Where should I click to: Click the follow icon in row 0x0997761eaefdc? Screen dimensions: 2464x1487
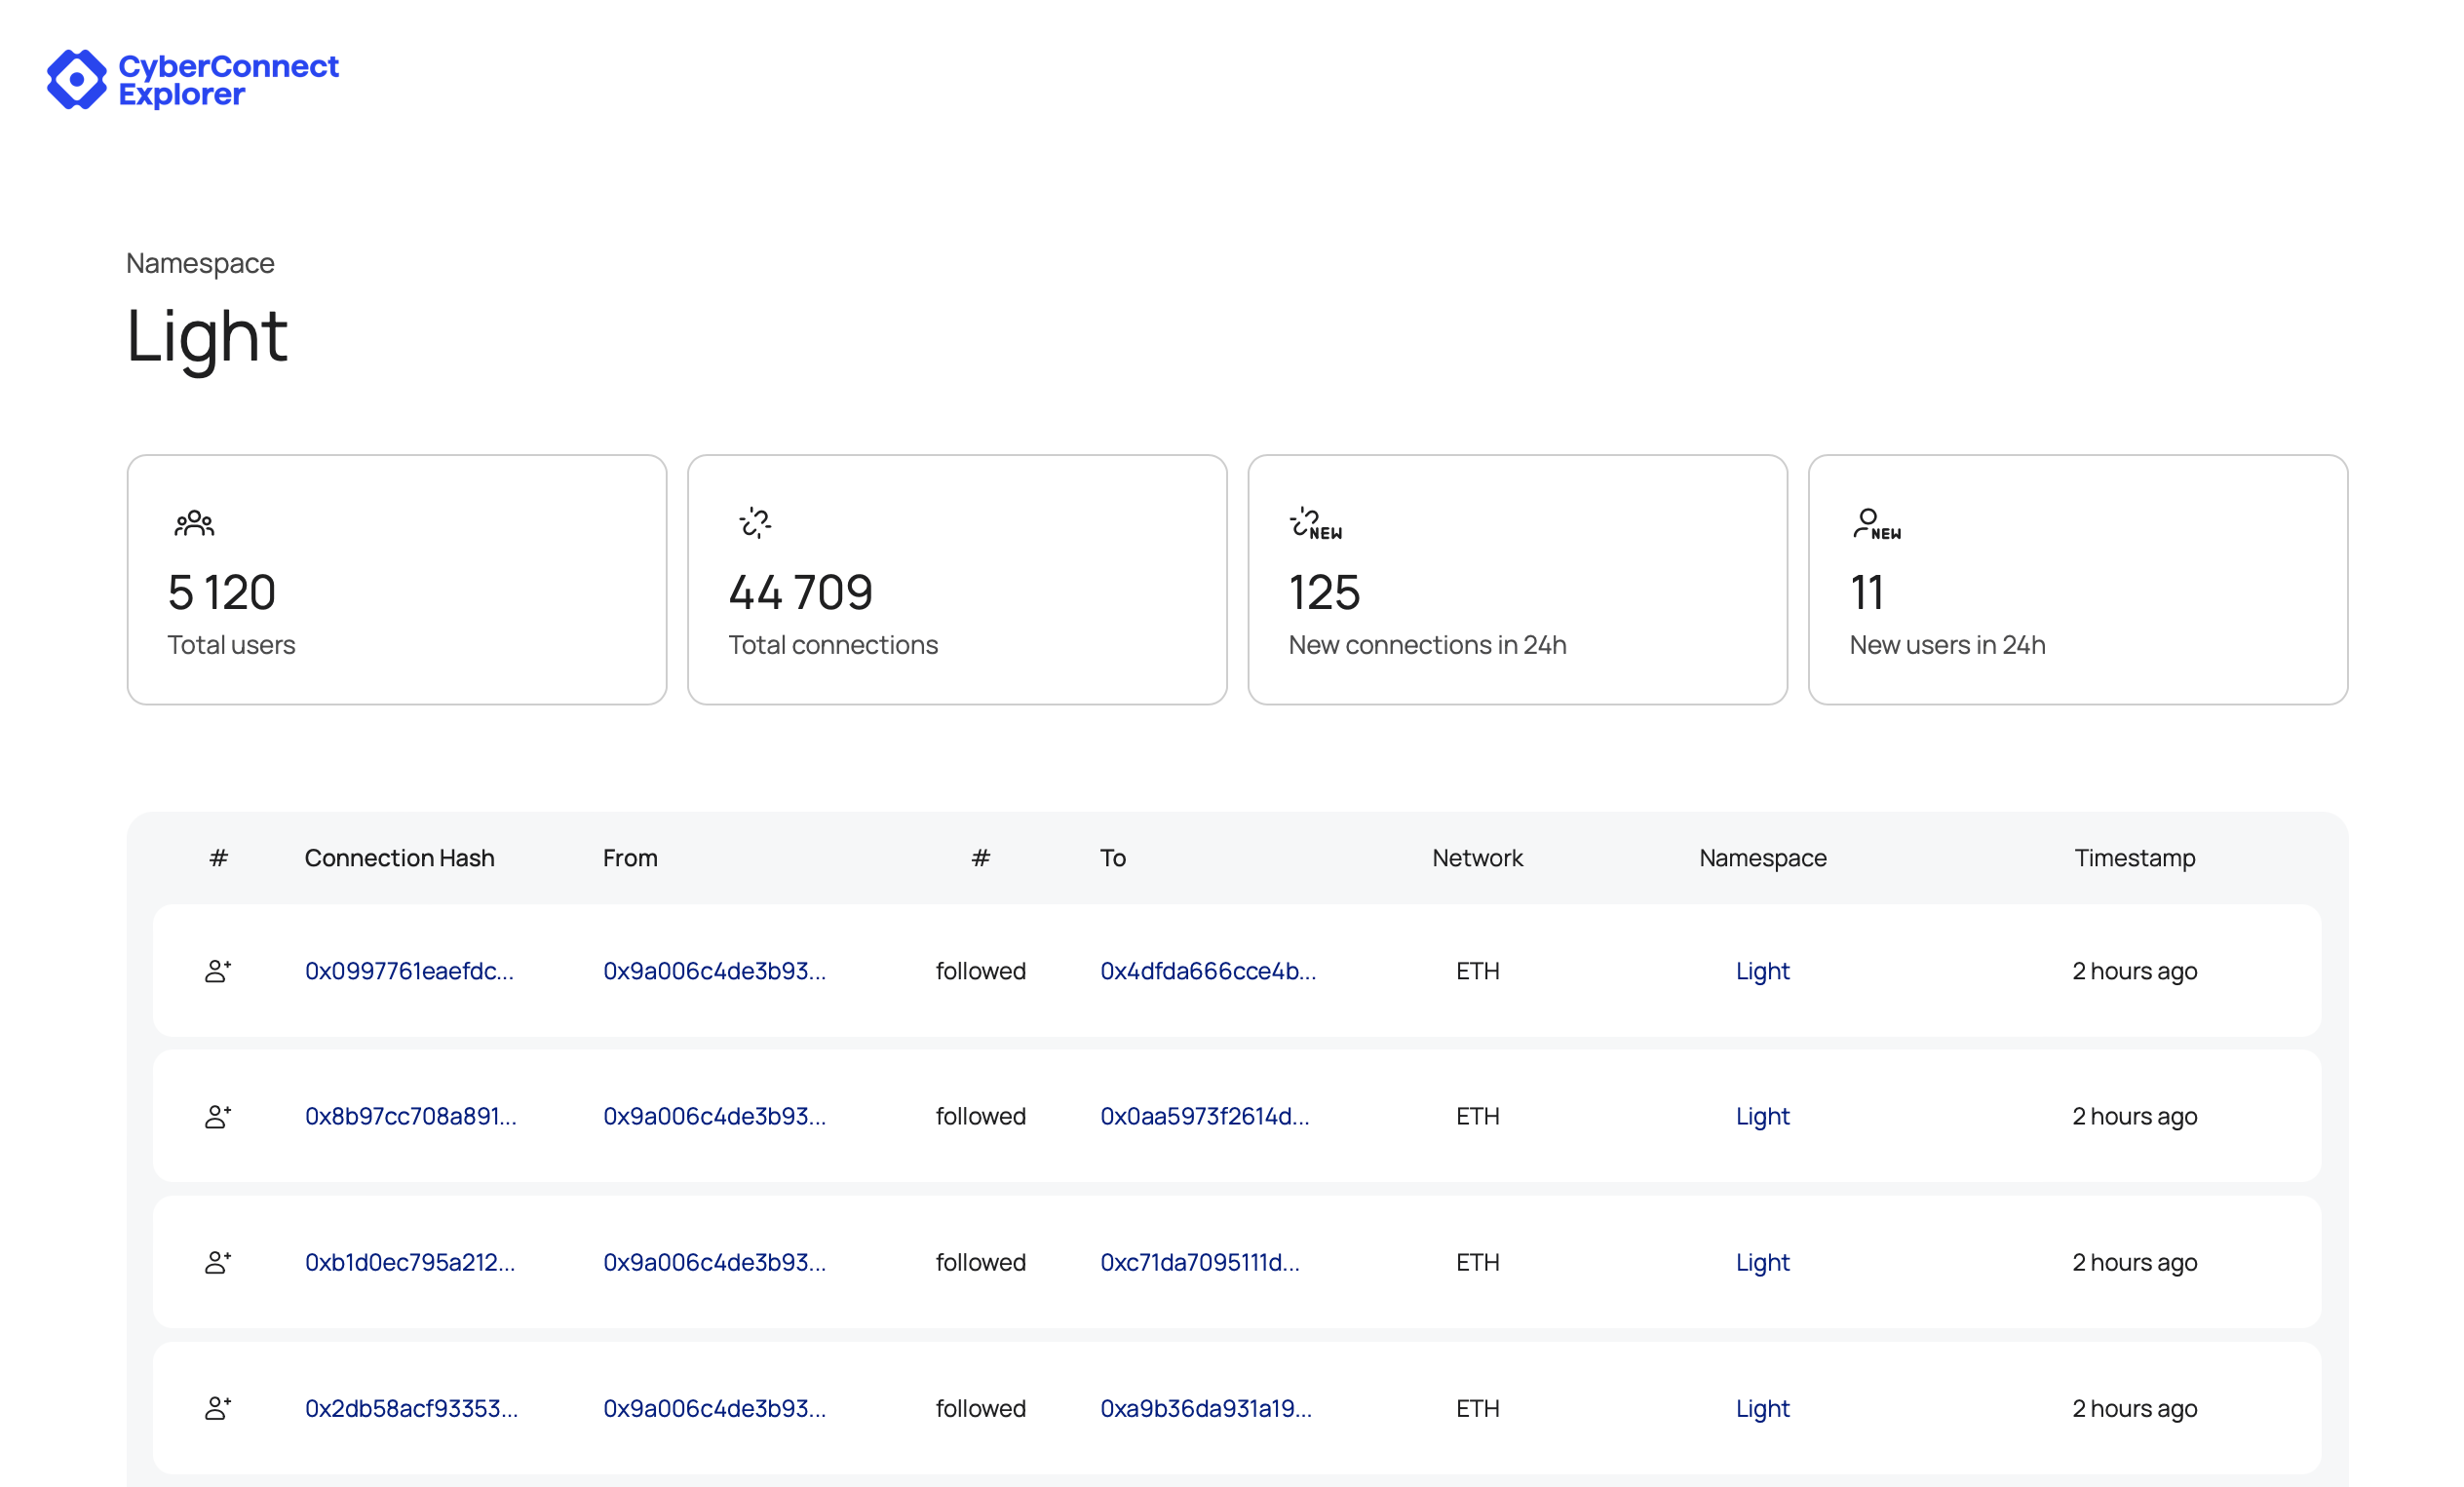click(218, 971)
